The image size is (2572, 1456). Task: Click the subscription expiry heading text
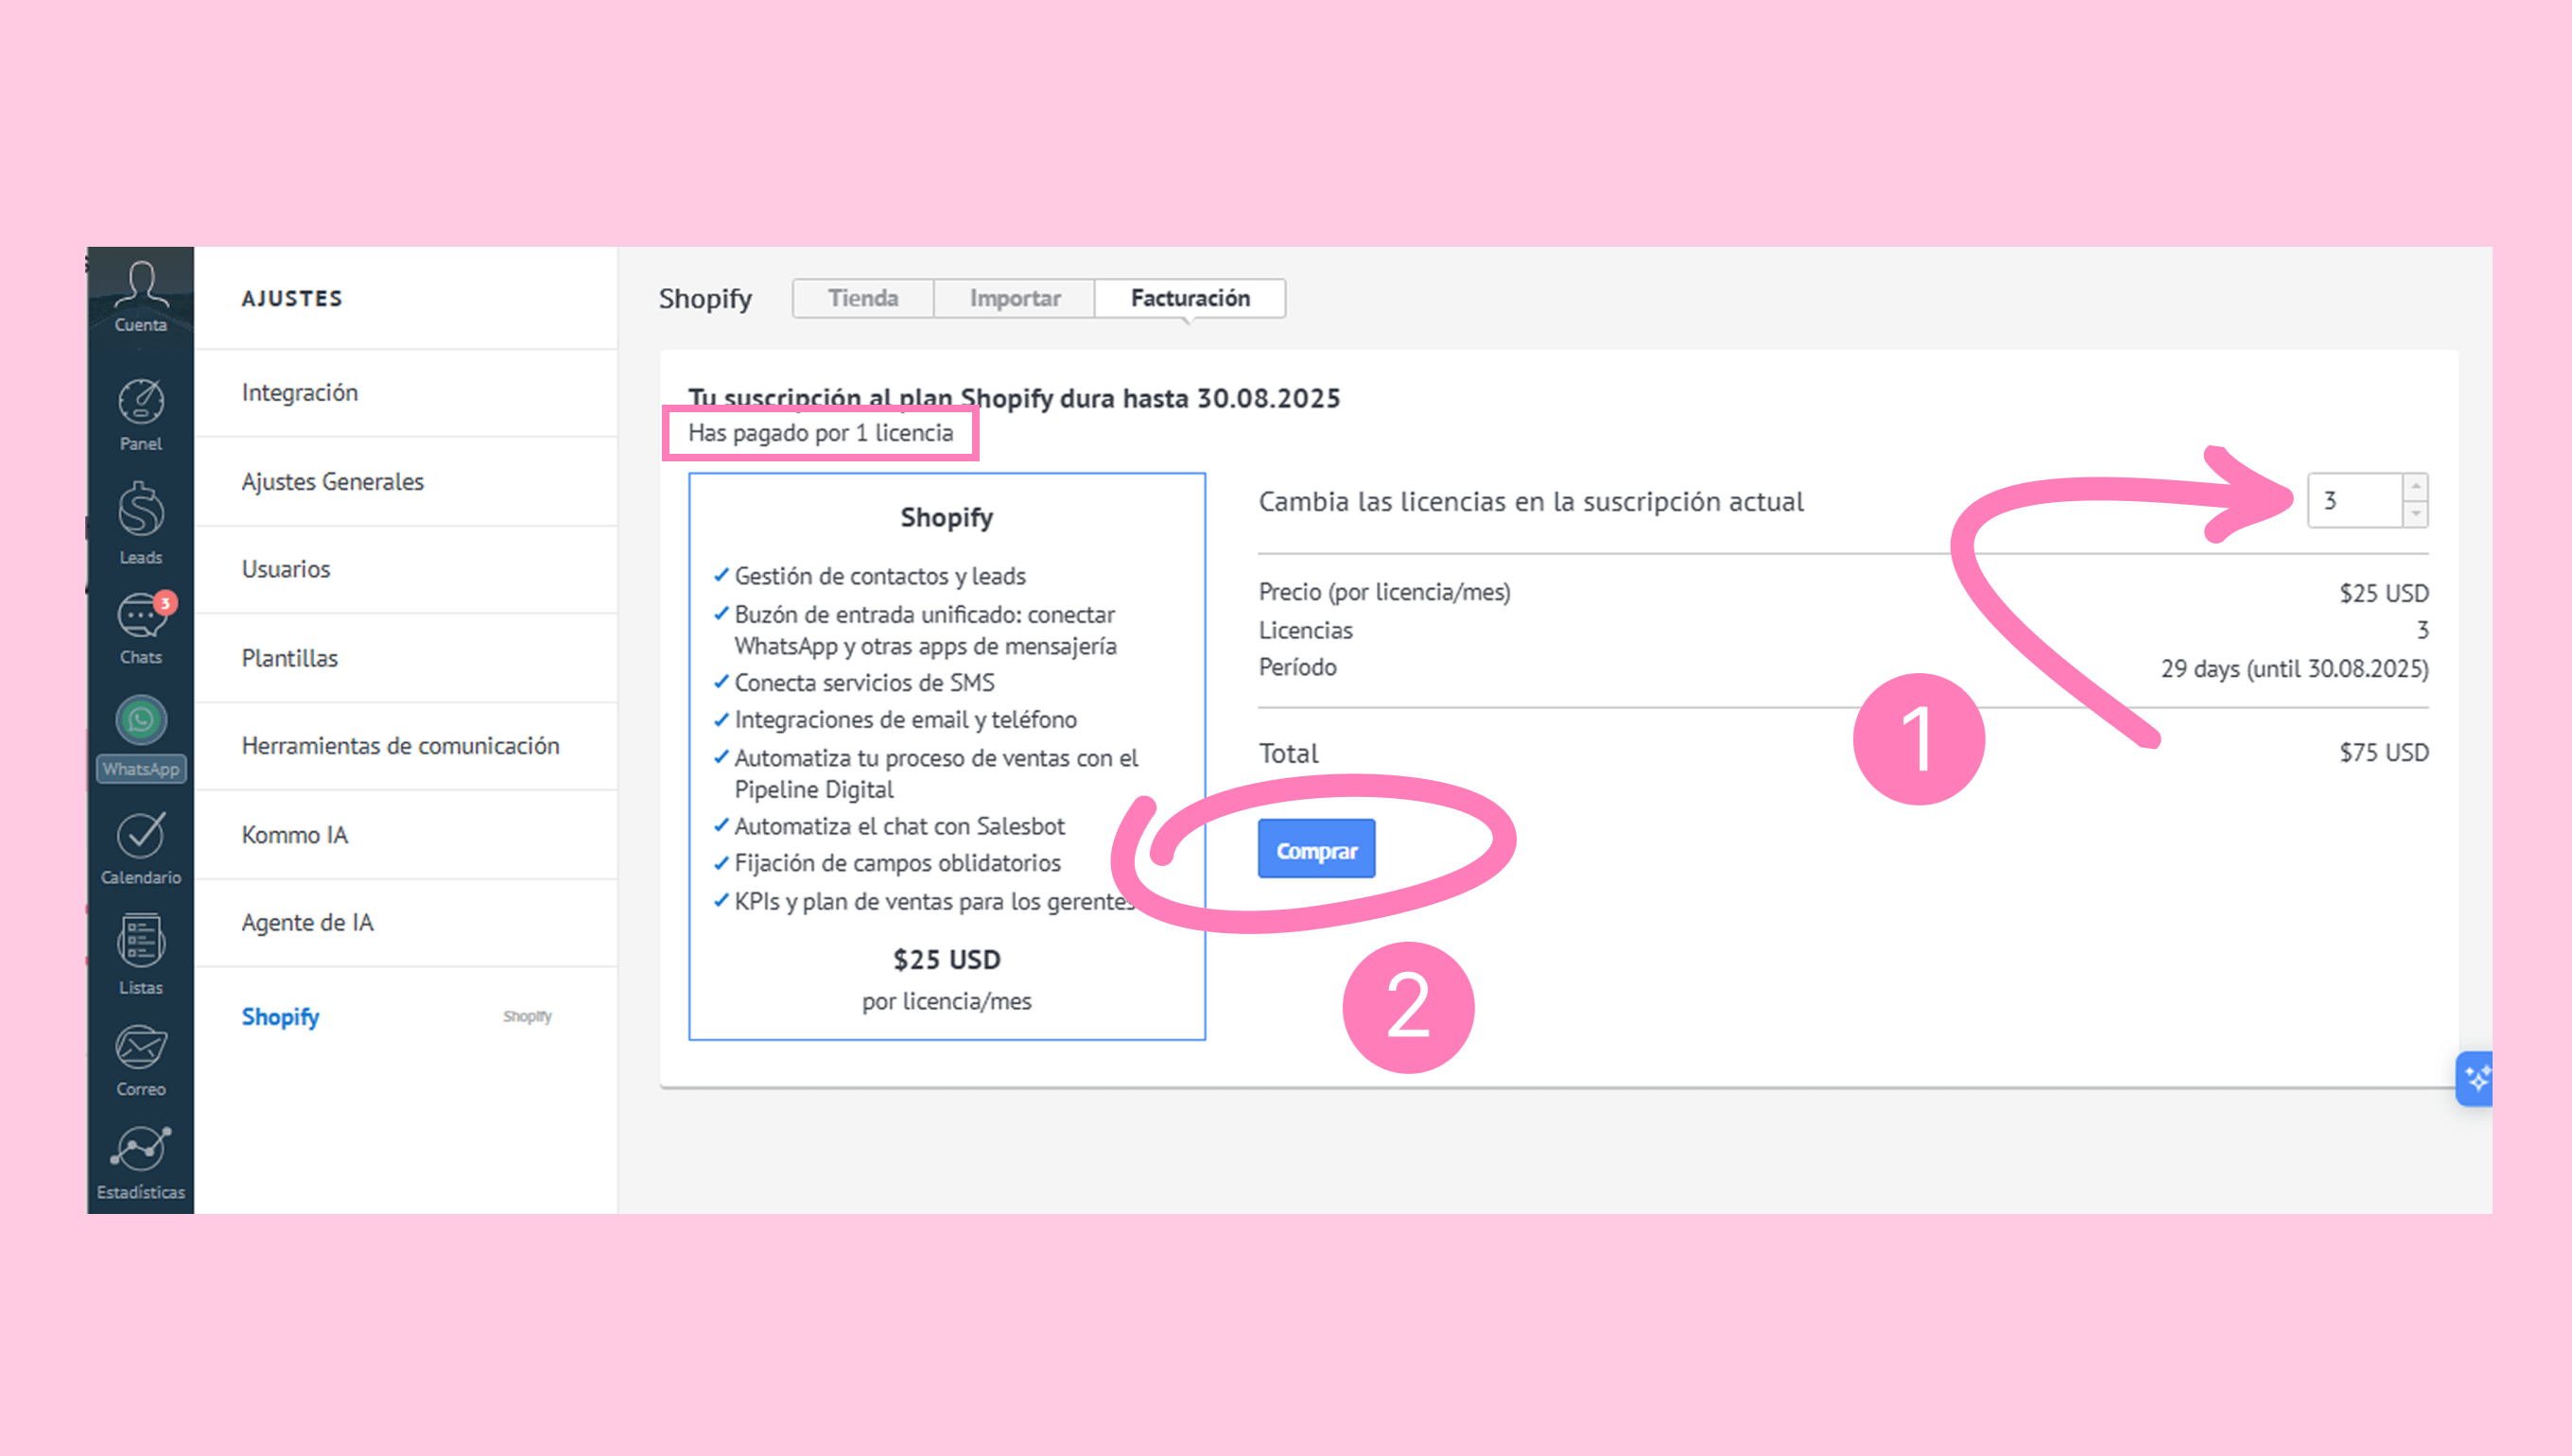(1014, 398)
